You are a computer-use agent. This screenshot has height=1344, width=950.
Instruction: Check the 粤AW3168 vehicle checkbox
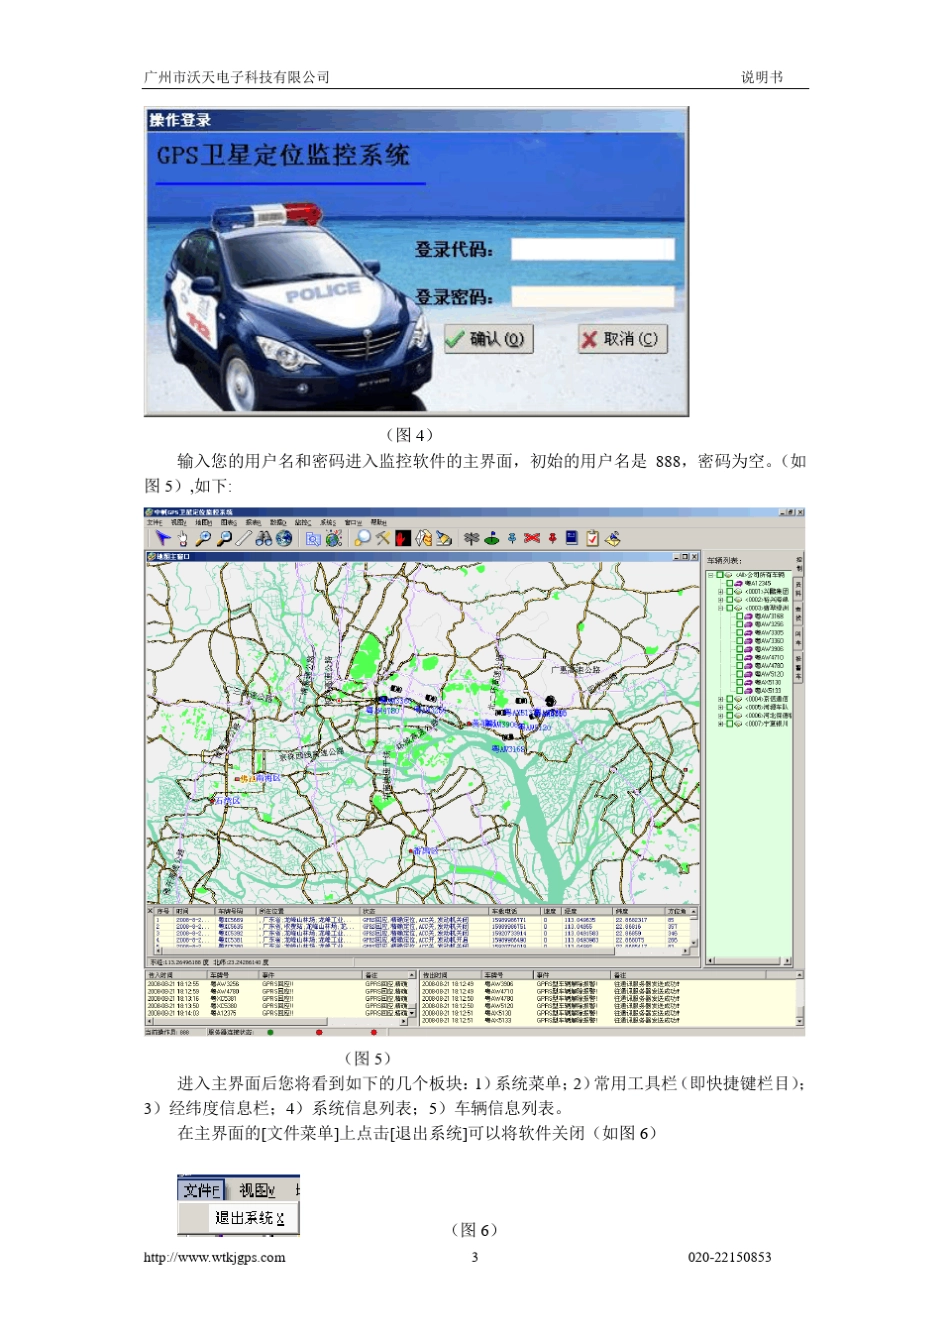[740, 616]
